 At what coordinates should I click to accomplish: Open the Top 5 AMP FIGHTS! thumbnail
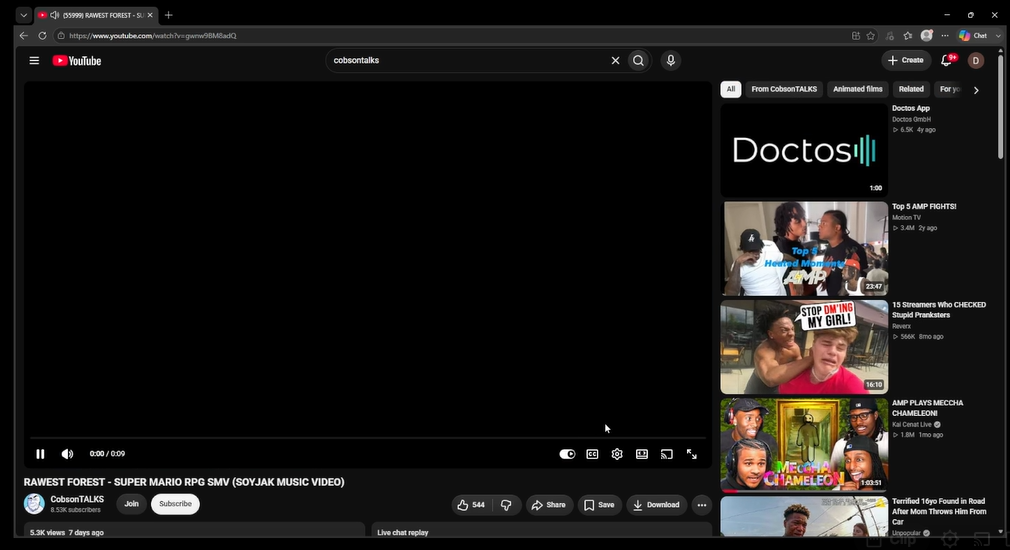pyautogui.click(x=804, y=249)
